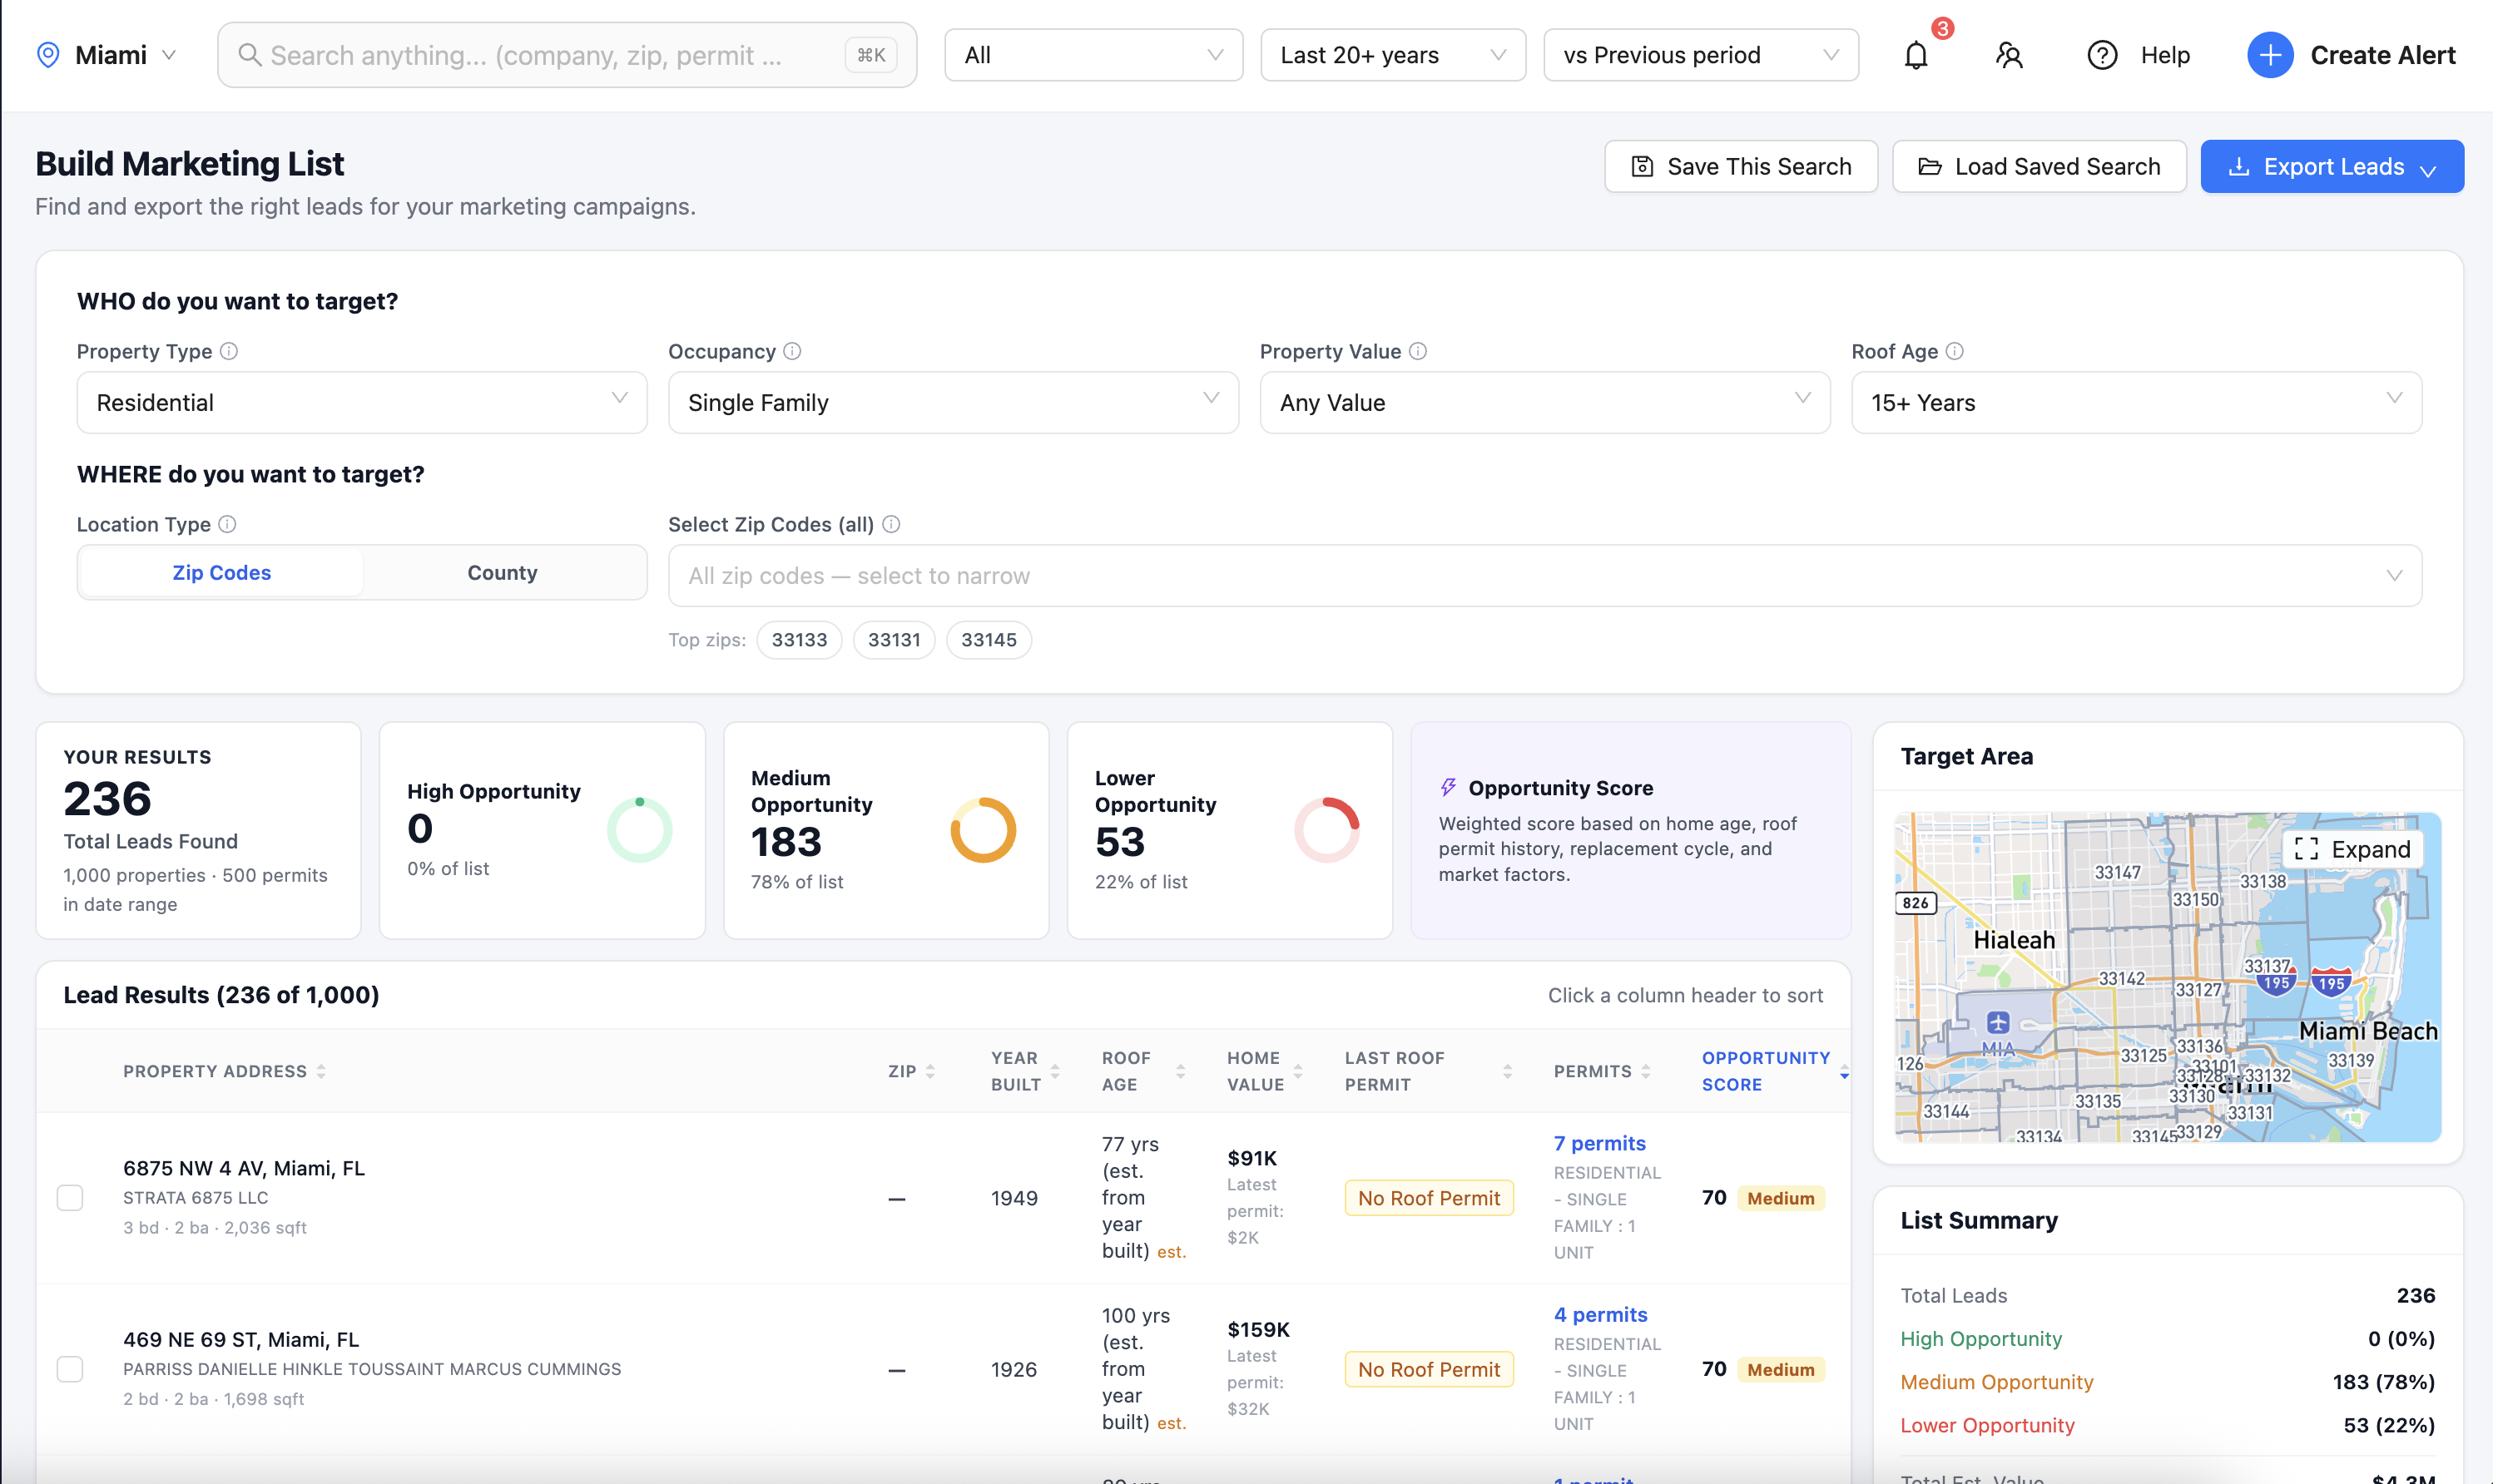2493x1484 pixels.
Task: Click the Miami location pin icon
Action: click(48, 55)
